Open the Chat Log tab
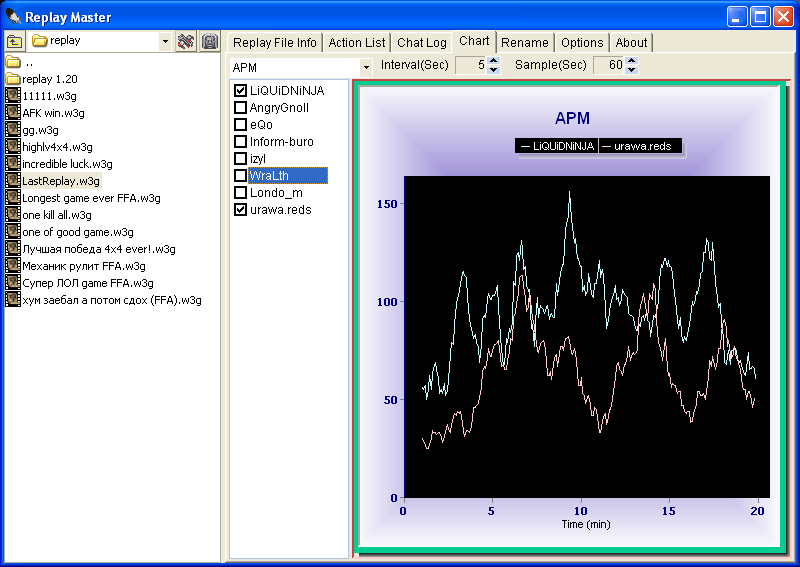 (x=421, y=42)
